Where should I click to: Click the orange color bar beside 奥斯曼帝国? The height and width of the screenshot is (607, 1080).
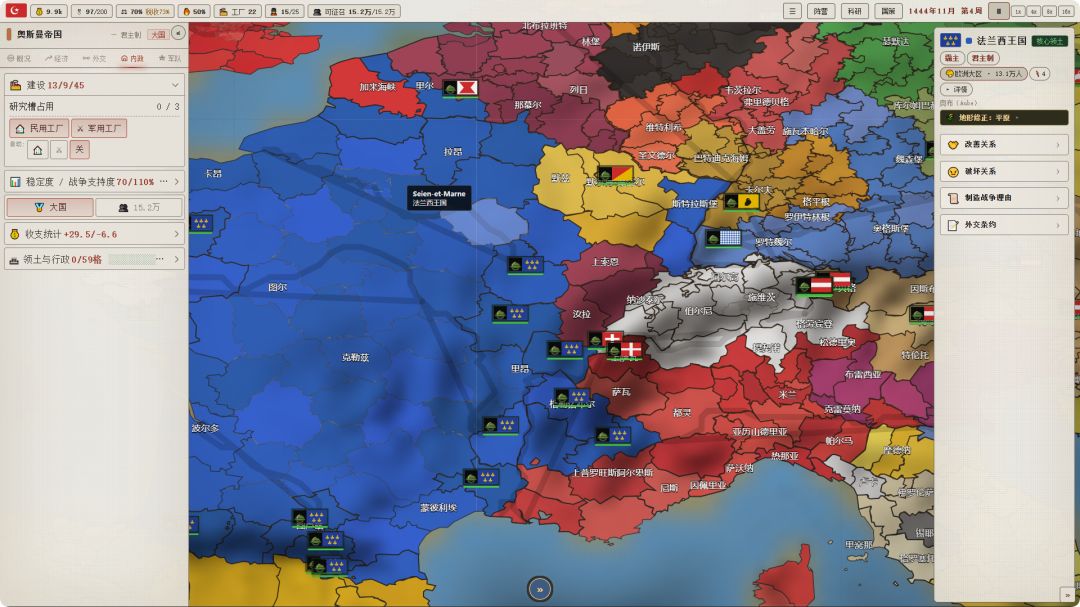[x=9, y=34]
